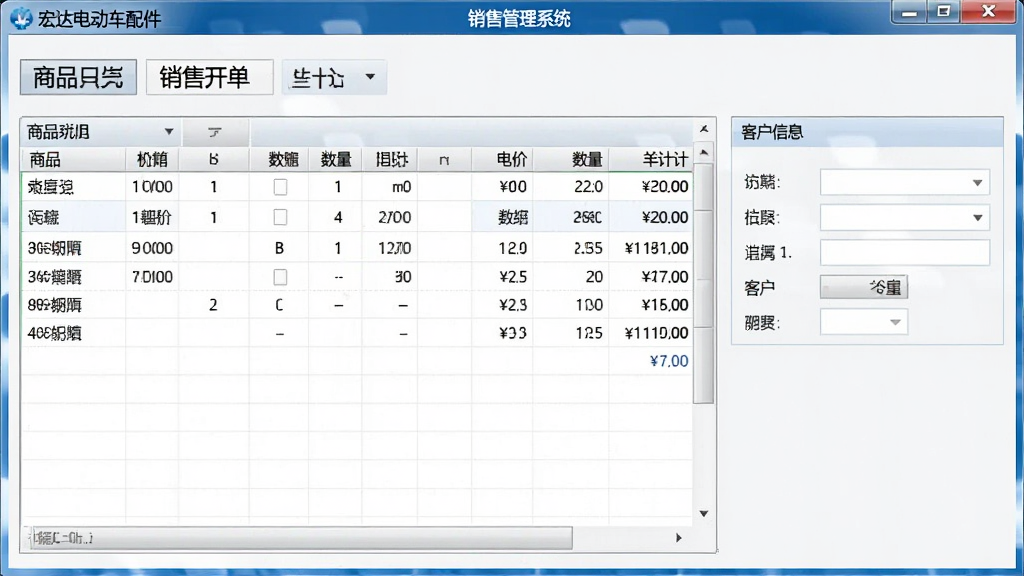Open the dropdown right of 销售开单
The width and height of the screenshot is (1024, 576).
pos(334,77)
